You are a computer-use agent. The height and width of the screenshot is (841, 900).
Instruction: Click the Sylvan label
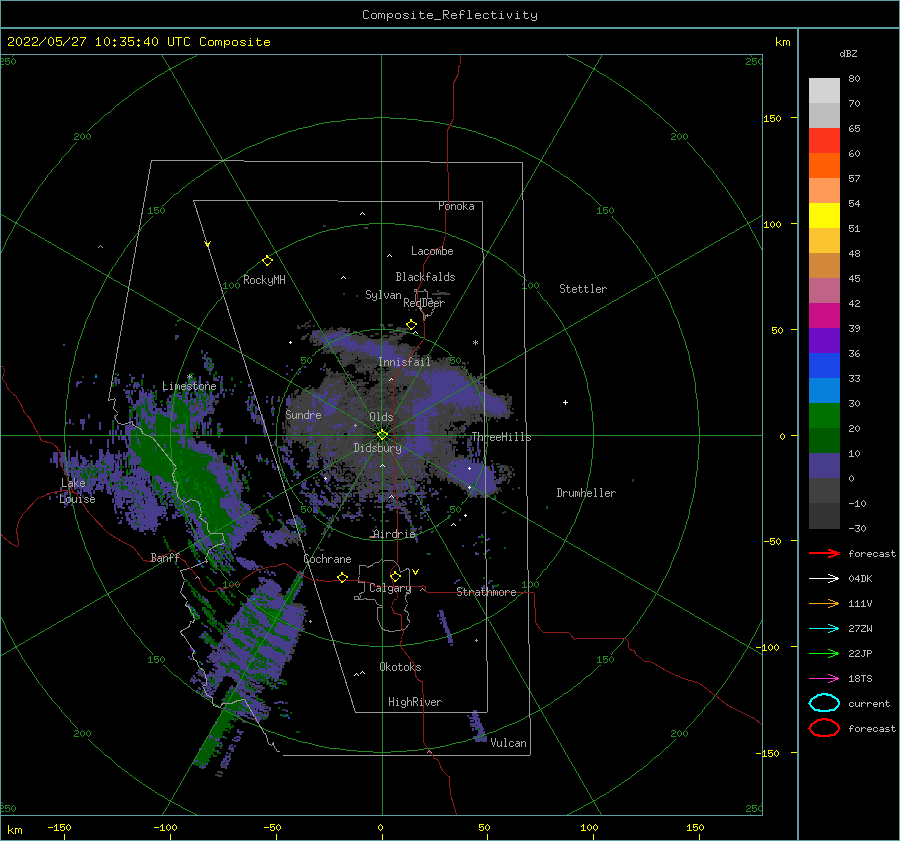point(383,295)
